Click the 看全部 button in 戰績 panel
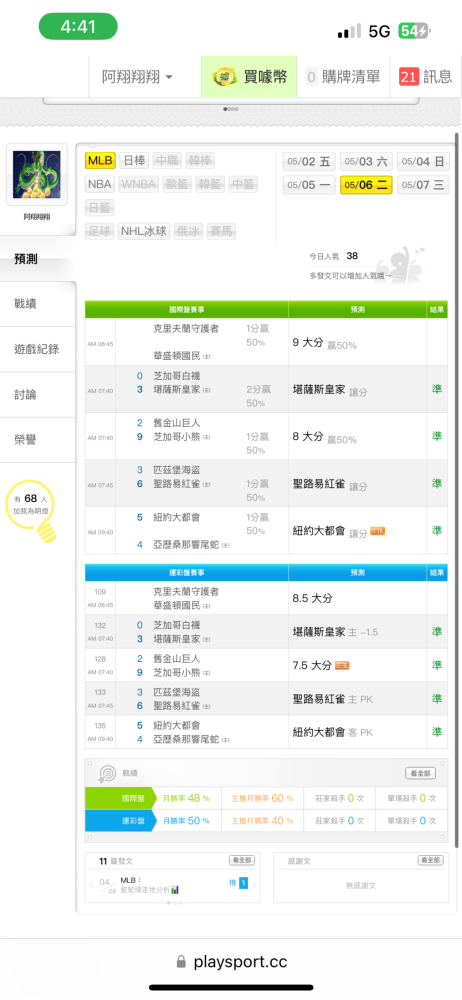This screenshot has width=462, height=1000. 421,773
